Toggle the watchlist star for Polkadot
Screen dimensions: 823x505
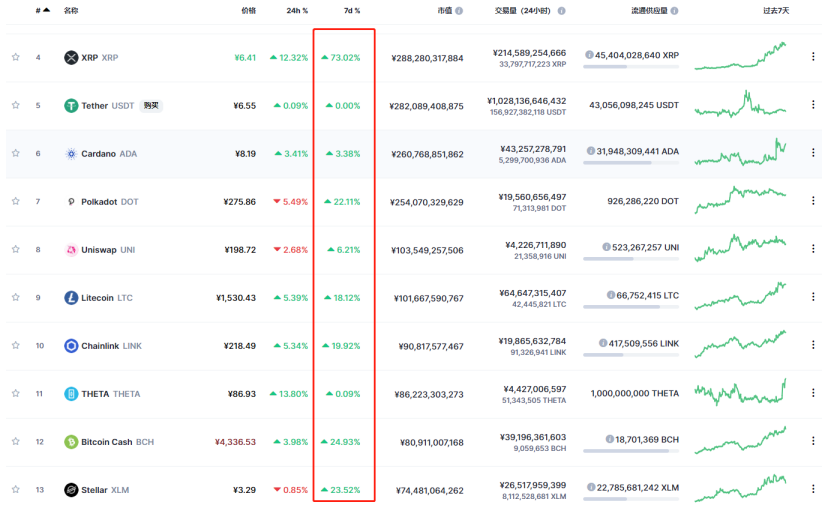pos(15,202)
